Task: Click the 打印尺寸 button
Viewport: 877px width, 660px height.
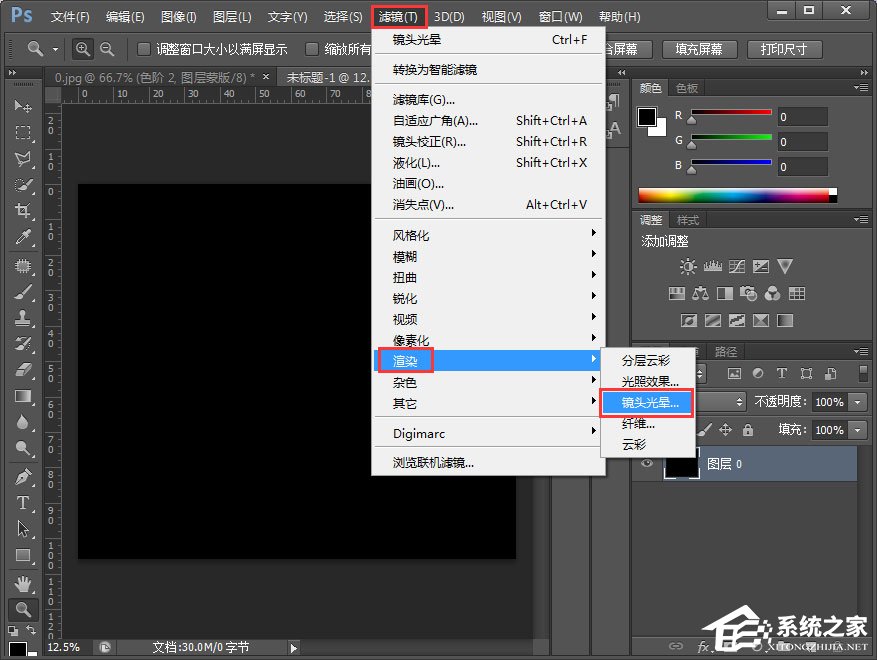Action: [783, 49]
